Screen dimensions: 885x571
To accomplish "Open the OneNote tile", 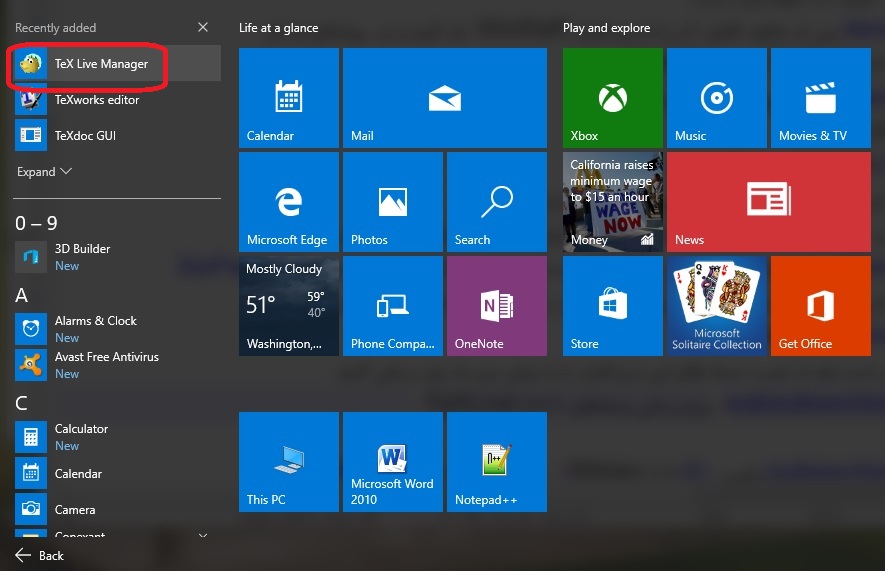I will pos(496,306).
